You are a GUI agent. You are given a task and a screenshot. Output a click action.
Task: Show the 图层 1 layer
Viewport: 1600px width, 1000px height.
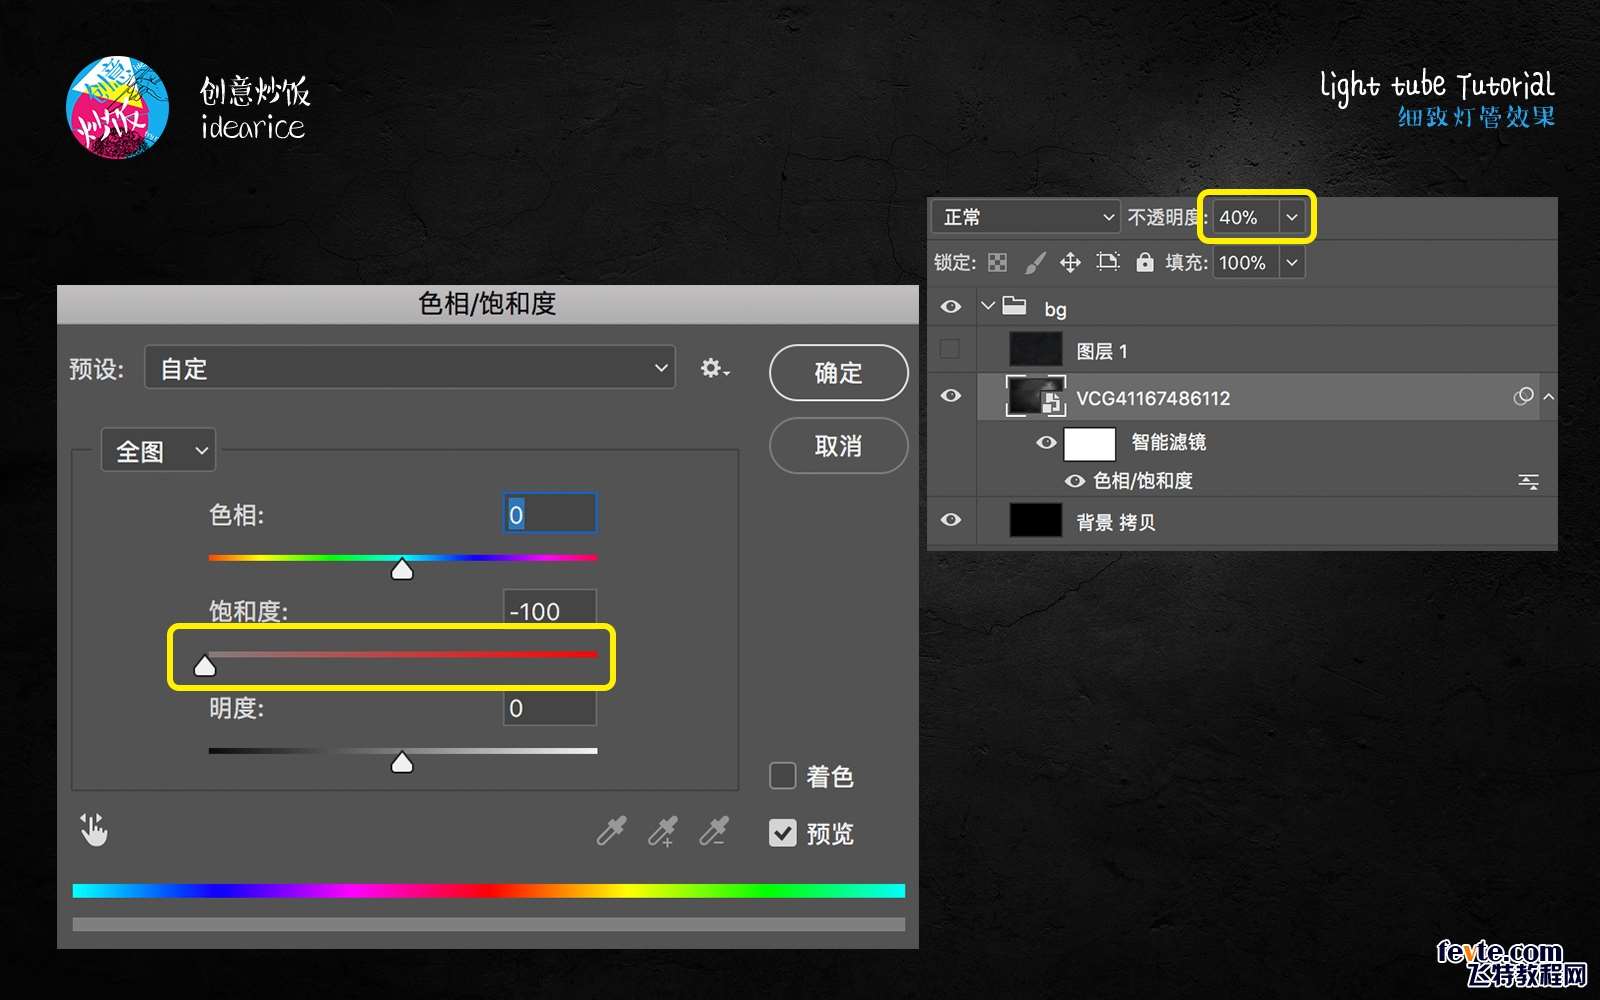point(951,349)
